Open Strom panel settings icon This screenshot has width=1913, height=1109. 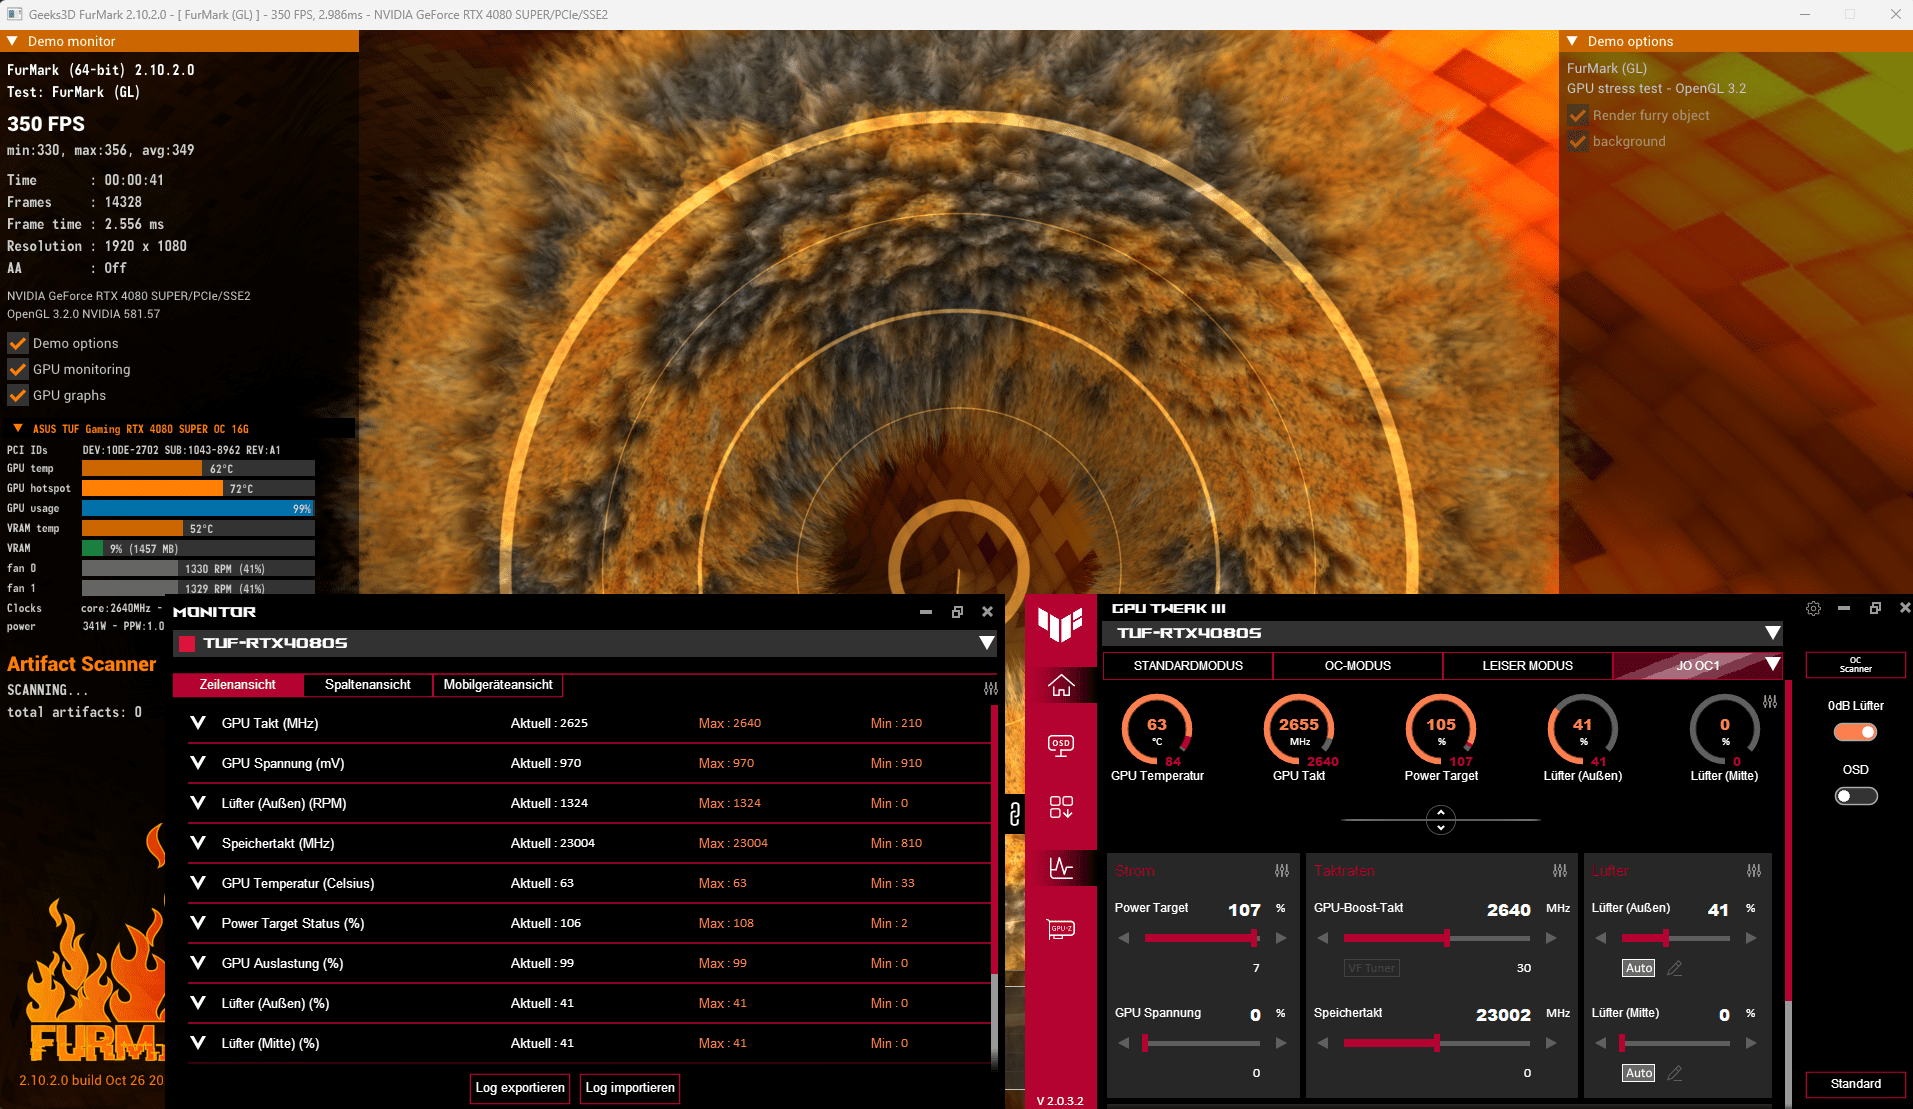[x=1282, y=871]
